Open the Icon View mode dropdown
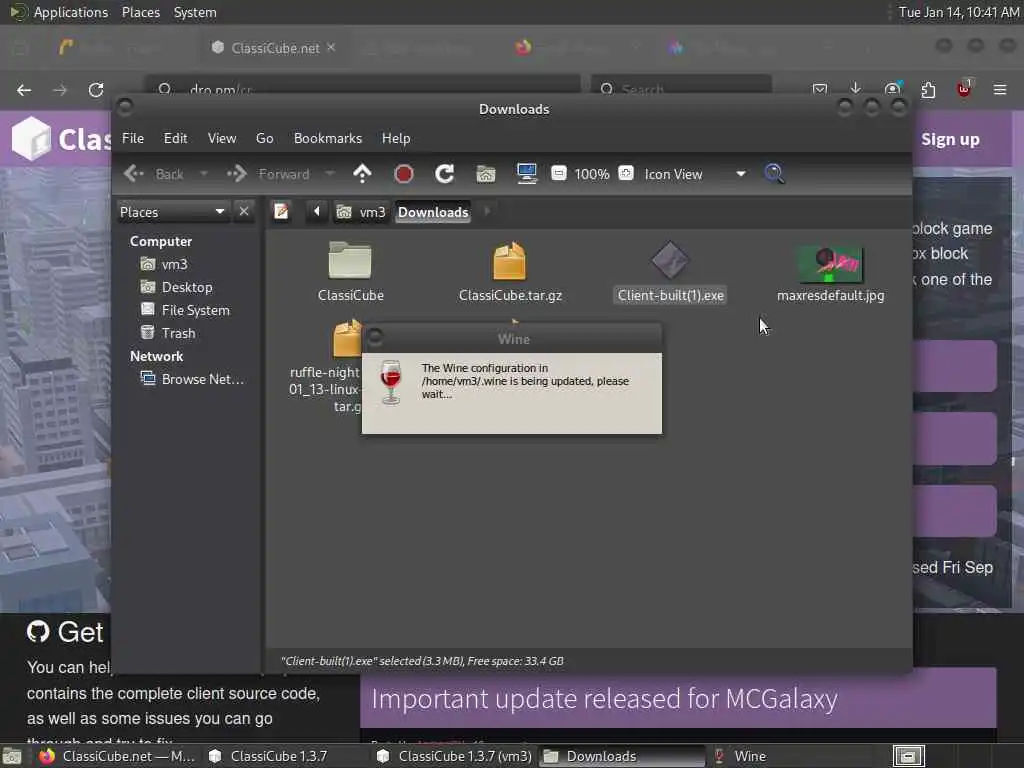Viewport: 1024px width, 768px height. pyautogui.click(x=695, y=174)
